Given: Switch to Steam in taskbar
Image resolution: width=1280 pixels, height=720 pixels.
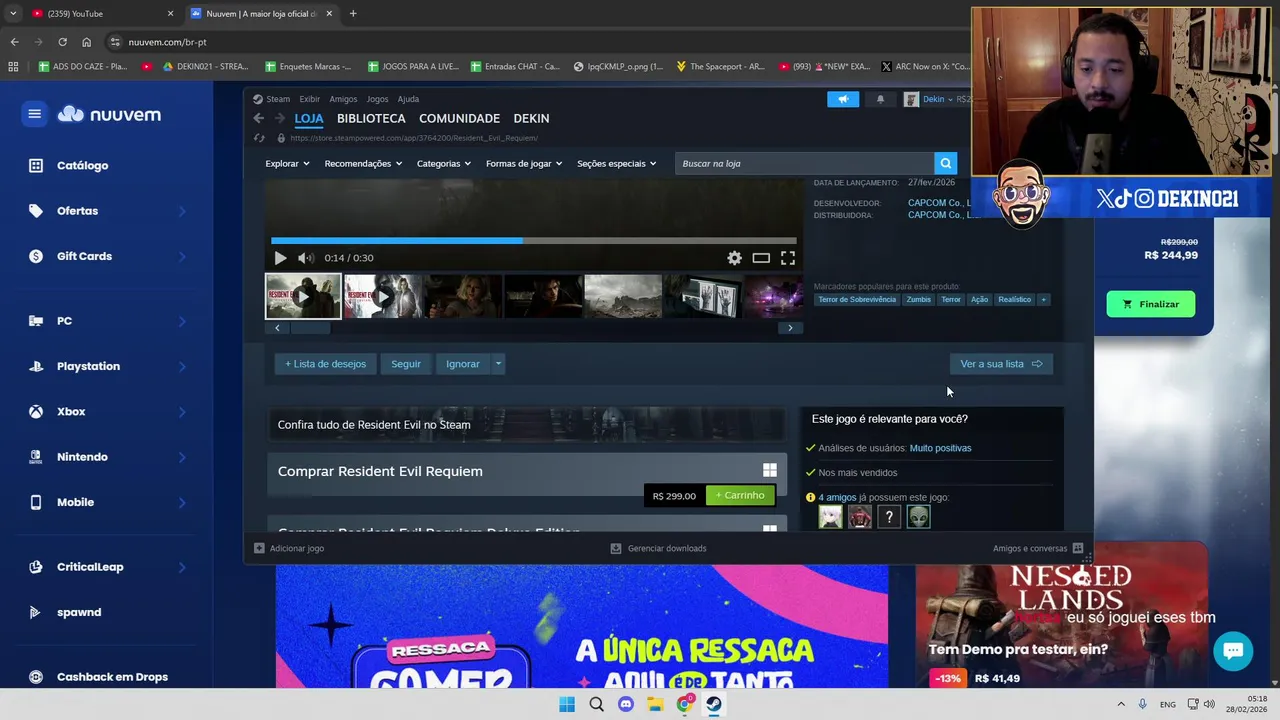Looking at the screenshot, I should tap(714, 704).
